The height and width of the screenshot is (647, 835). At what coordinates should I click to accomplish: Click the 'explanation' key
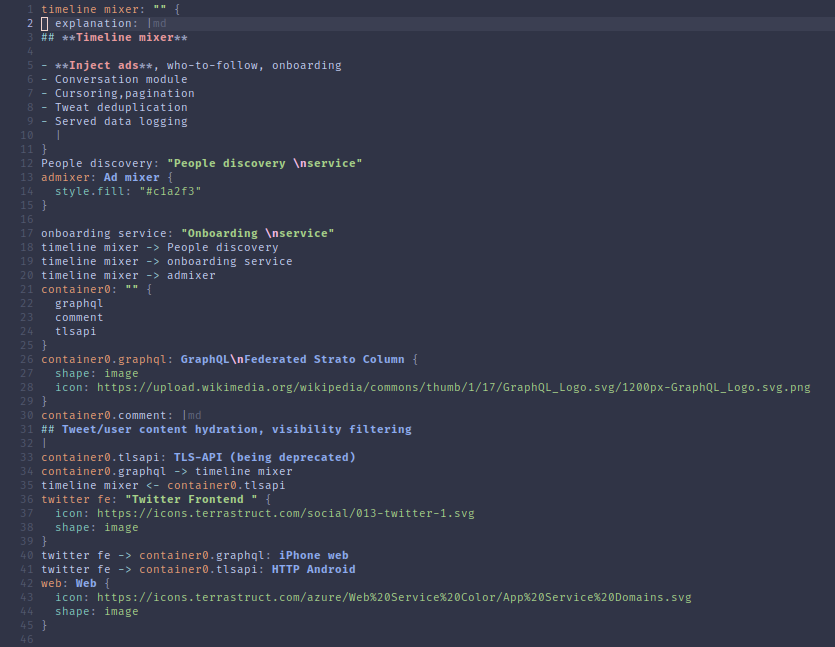click(x=93, y=23)
